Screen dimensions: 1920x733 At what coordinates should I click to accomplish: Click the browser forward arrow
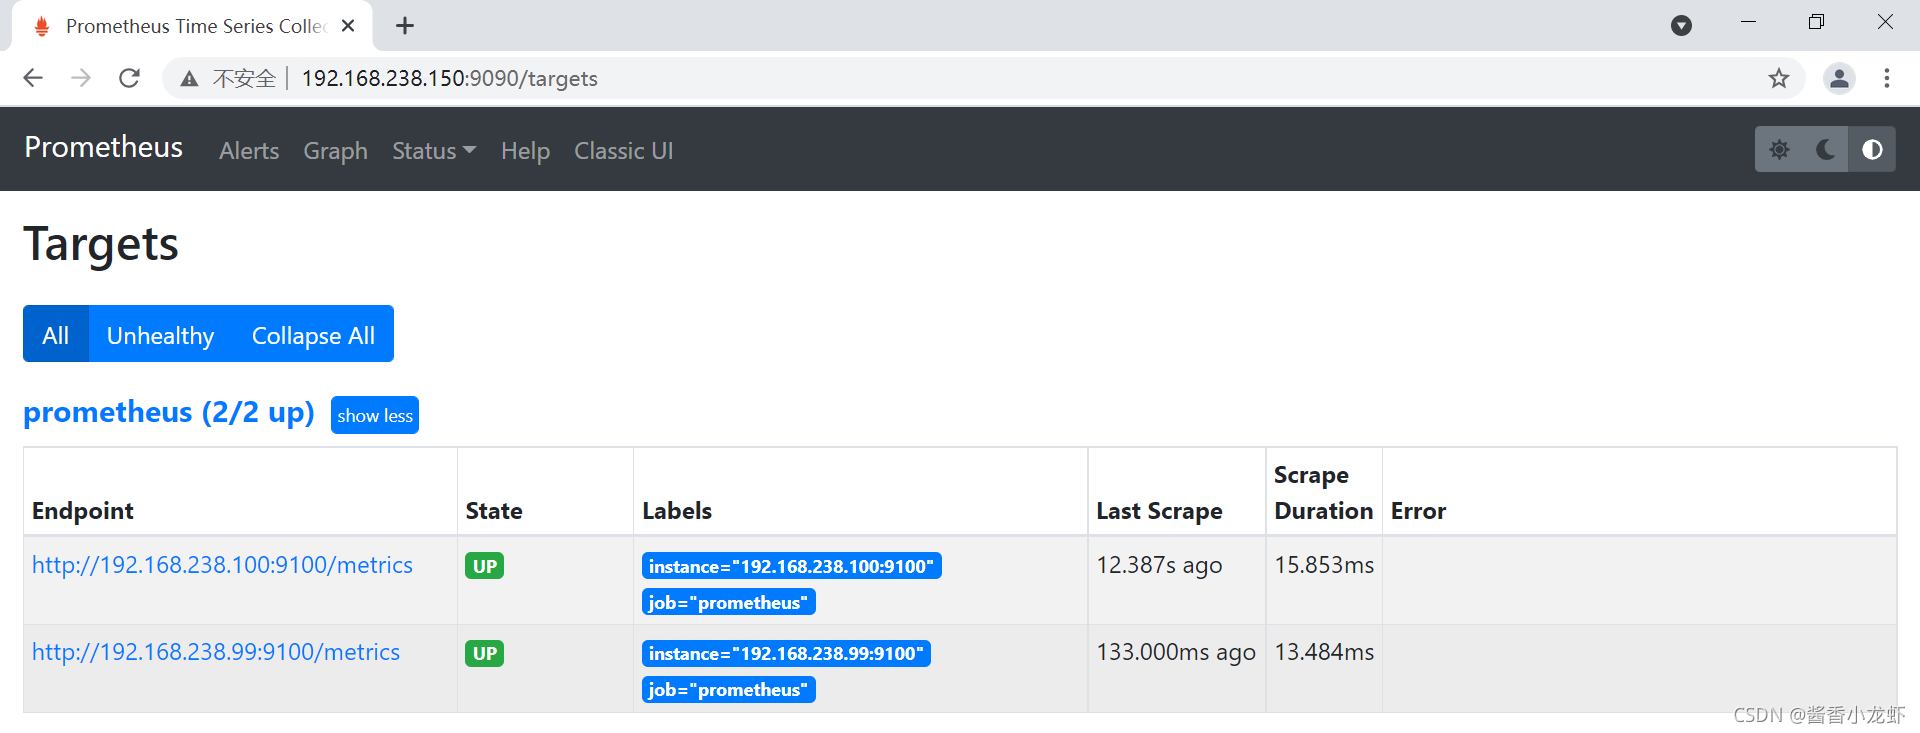pos(81,78)
